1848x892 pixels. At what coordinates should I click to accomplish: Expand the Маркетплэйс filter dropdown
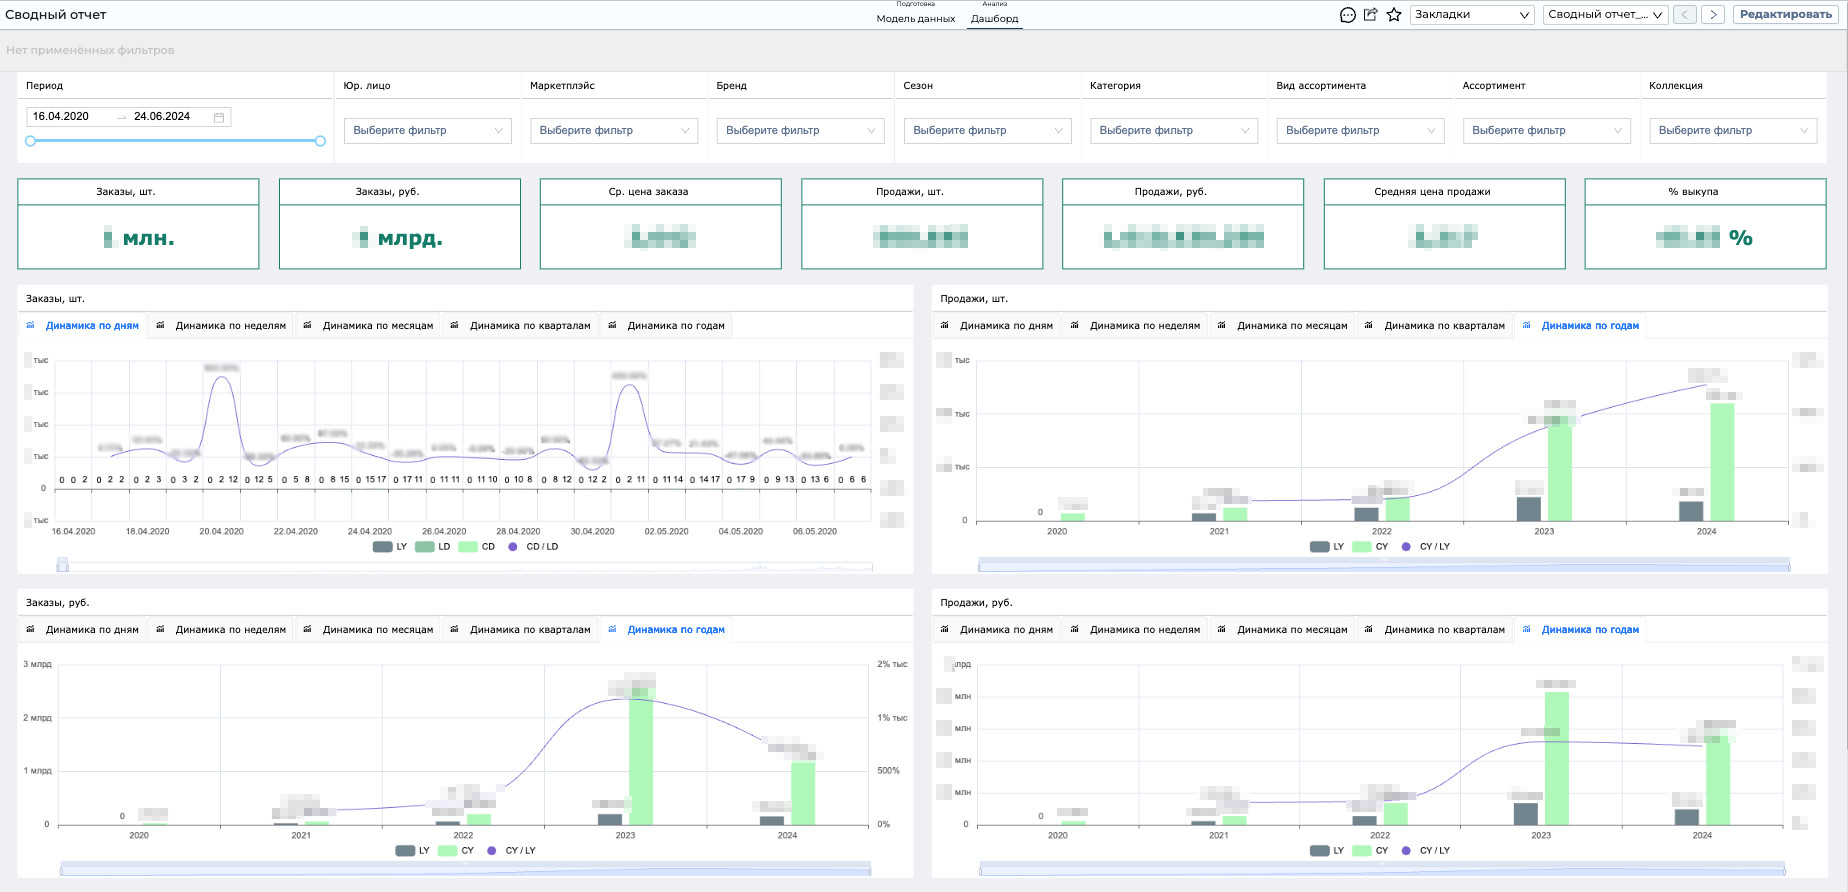[x=614, y=131]
